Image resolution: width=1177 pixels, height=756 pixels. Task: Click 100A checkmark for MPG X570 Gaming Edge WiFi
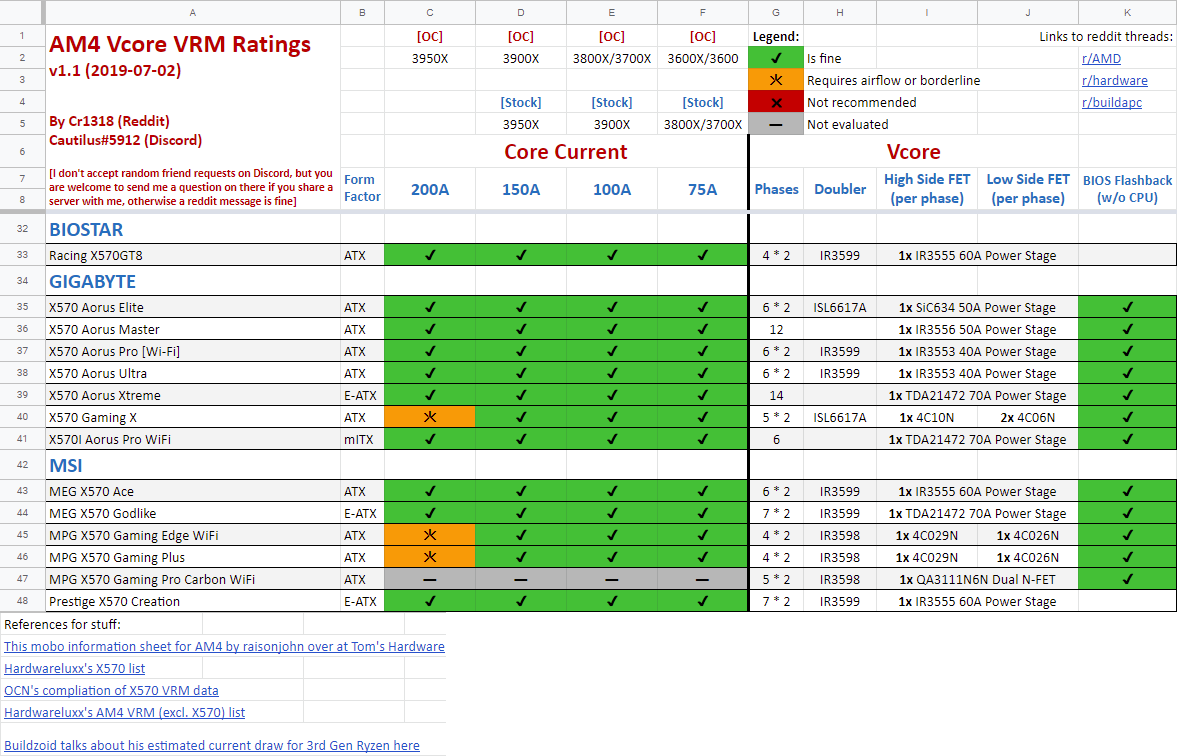tap(612, 535)
